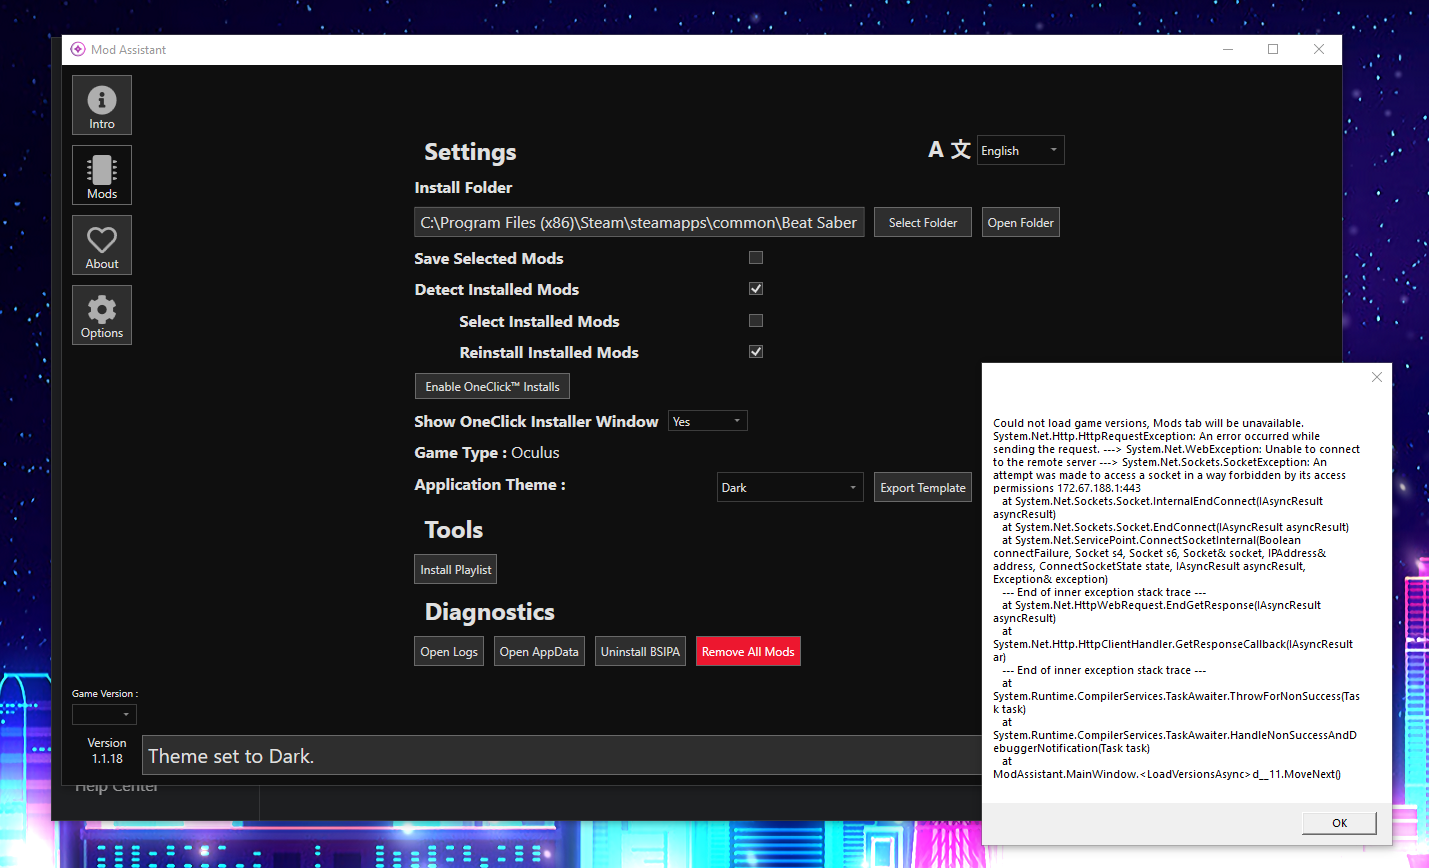
Task: Minimize the Mod Assistant window
Action: 1227,49
